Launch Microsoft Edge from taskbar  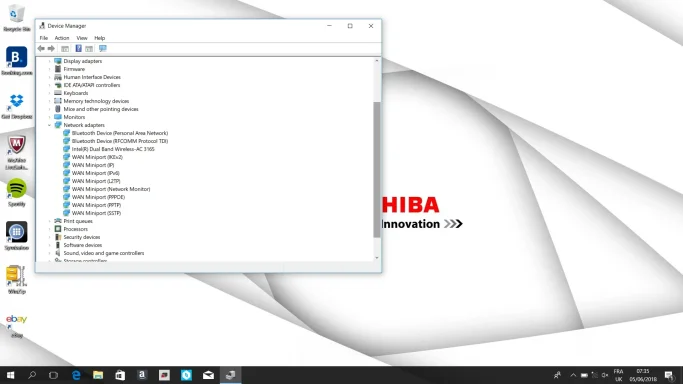tap(76, 375)
